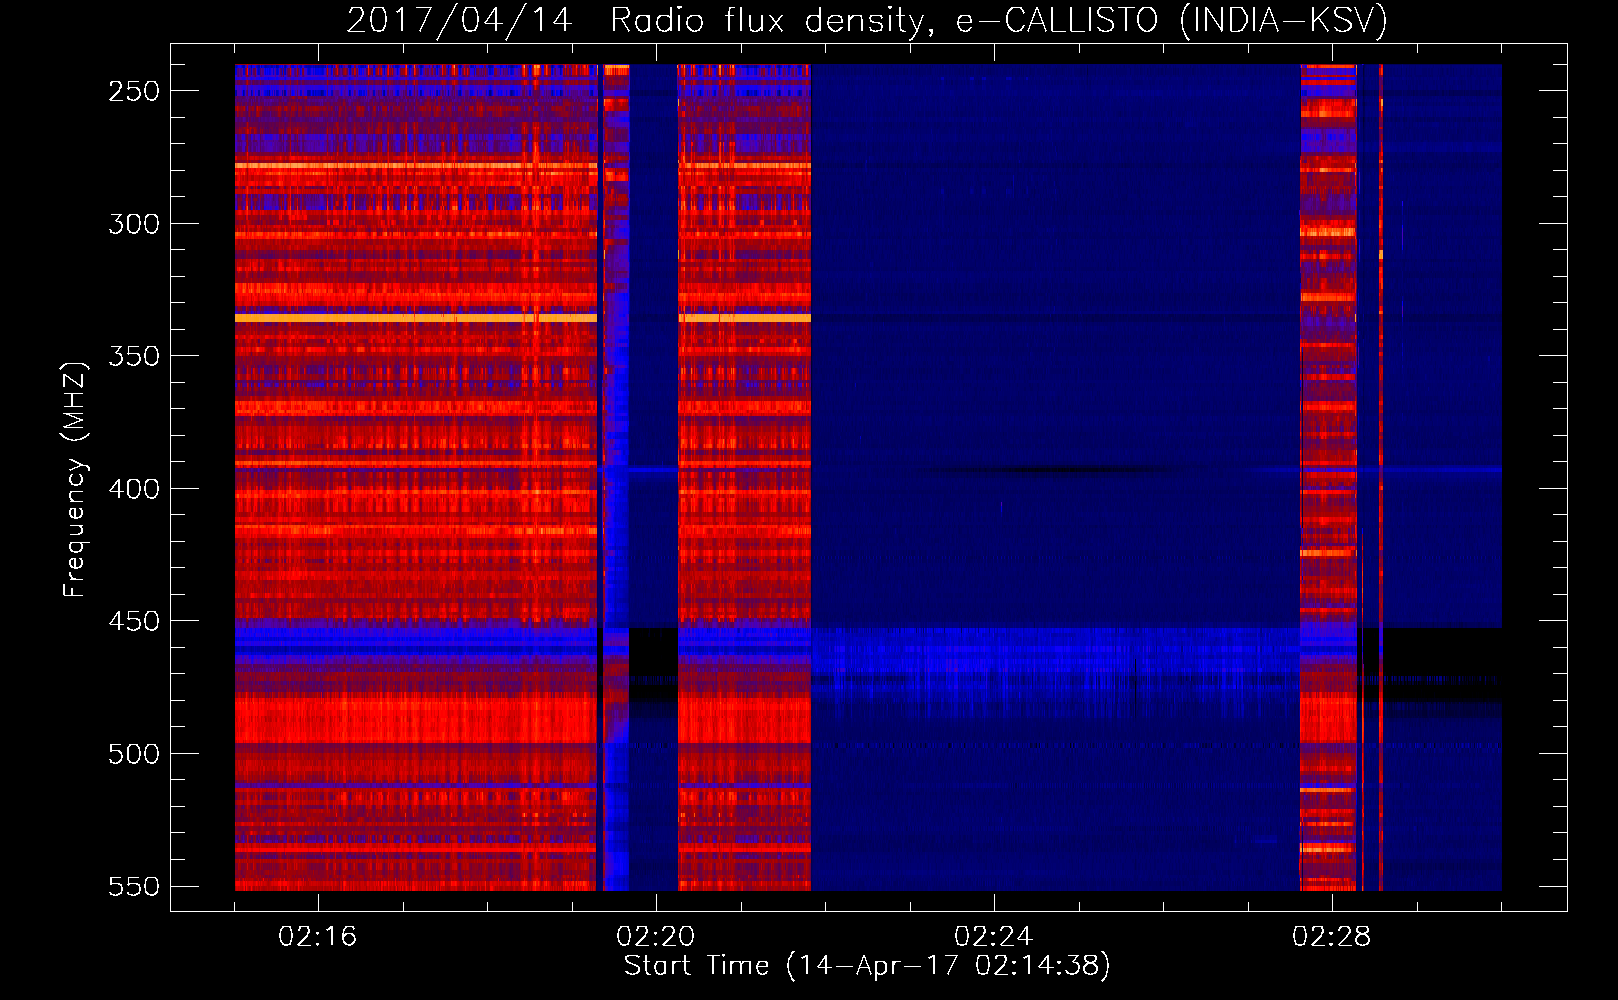Click the 02:16 time tick label
Screen dimensions: 1618x1000
click(x=317, y=937)
